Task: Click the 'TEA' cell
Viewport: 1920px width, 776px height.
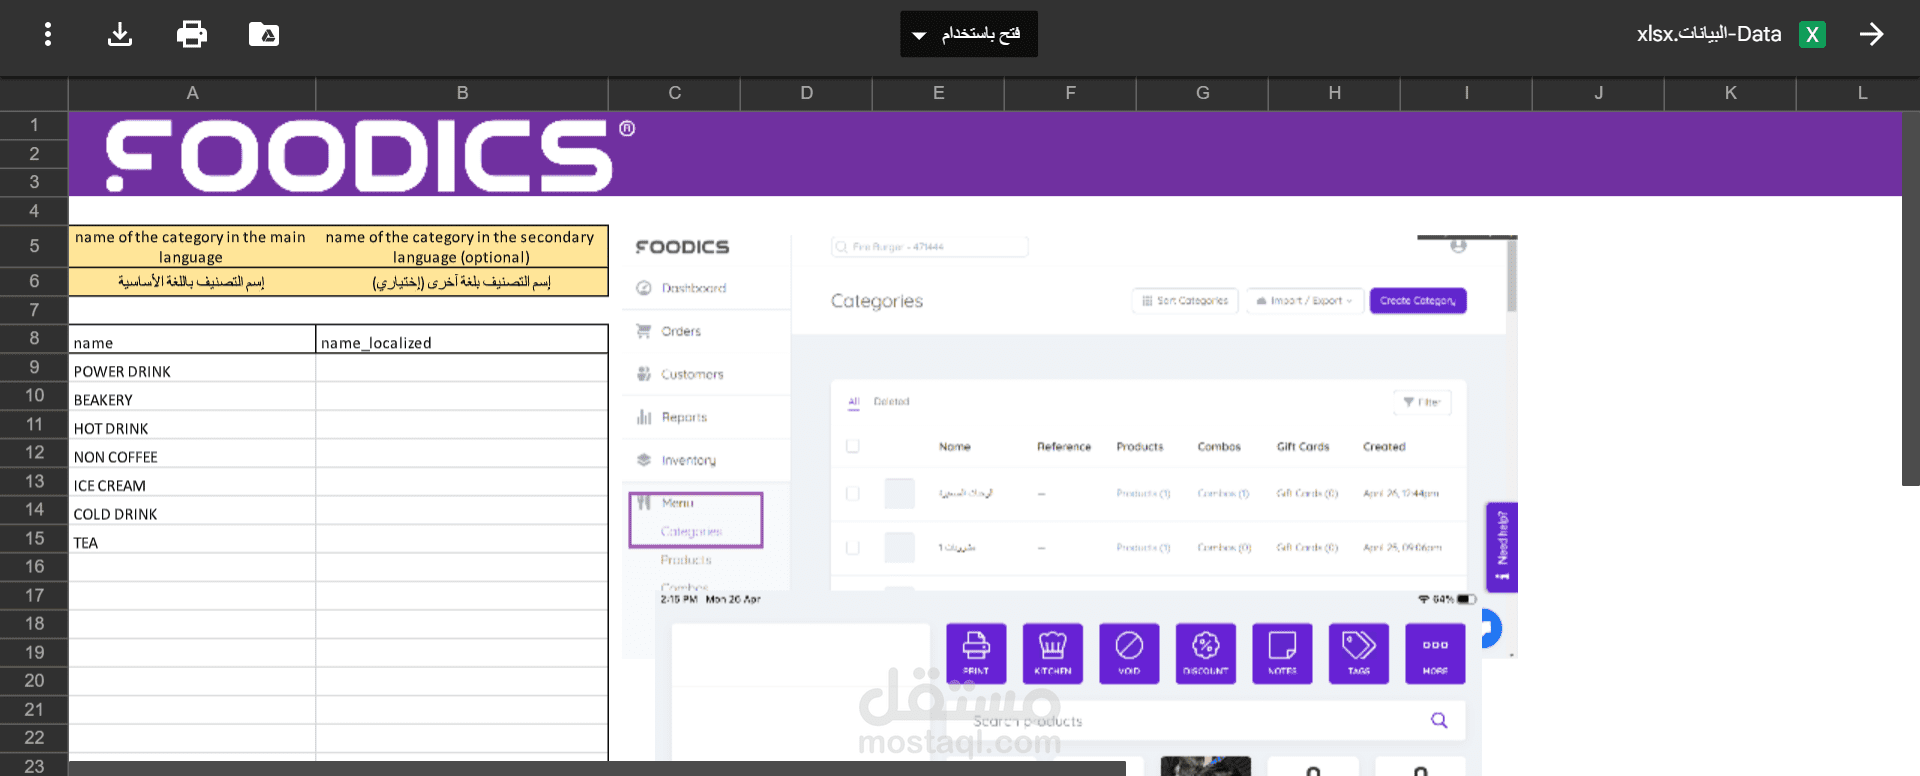Action: pyautogui.click(x=192, y=539)
